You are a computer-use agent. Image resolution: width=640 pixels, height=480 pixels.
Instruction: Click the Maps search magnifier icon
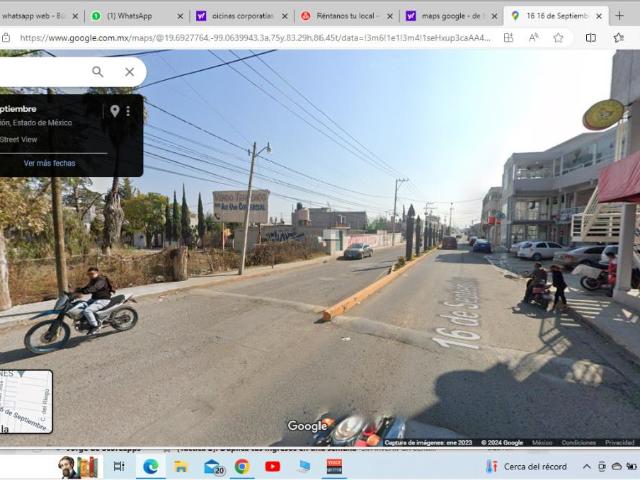click(x=98, y=72)
